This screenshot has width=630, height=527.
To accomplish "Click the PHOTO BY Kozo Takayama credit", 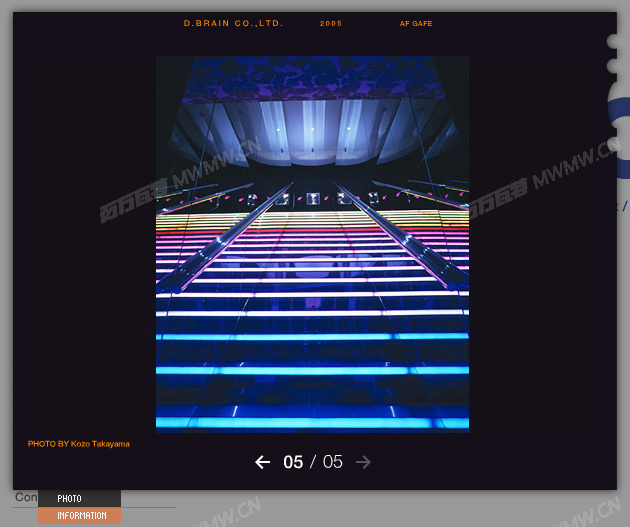I will [79, 444].
